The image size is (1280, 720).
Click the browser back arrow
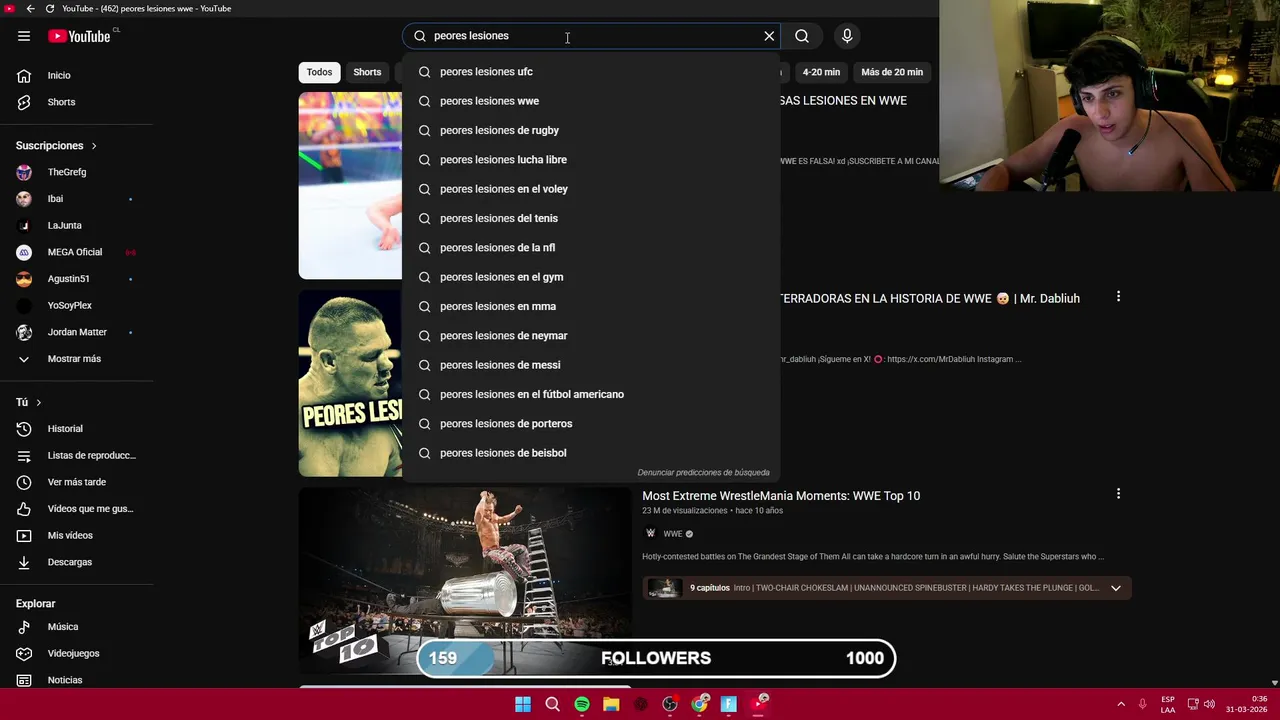click(x=30, y=8)
